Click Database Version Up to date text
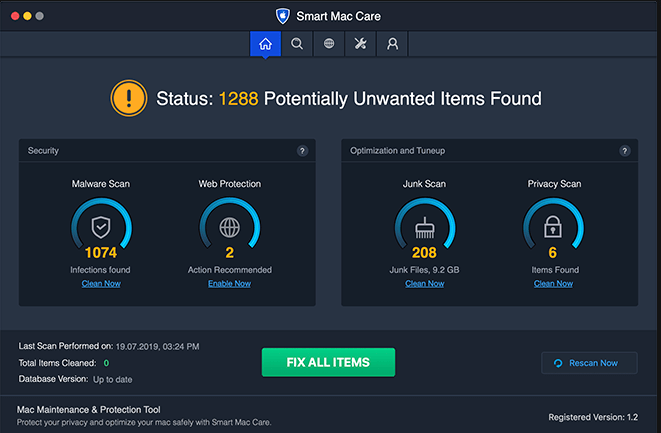661x433 pixels. pos(113,379)
